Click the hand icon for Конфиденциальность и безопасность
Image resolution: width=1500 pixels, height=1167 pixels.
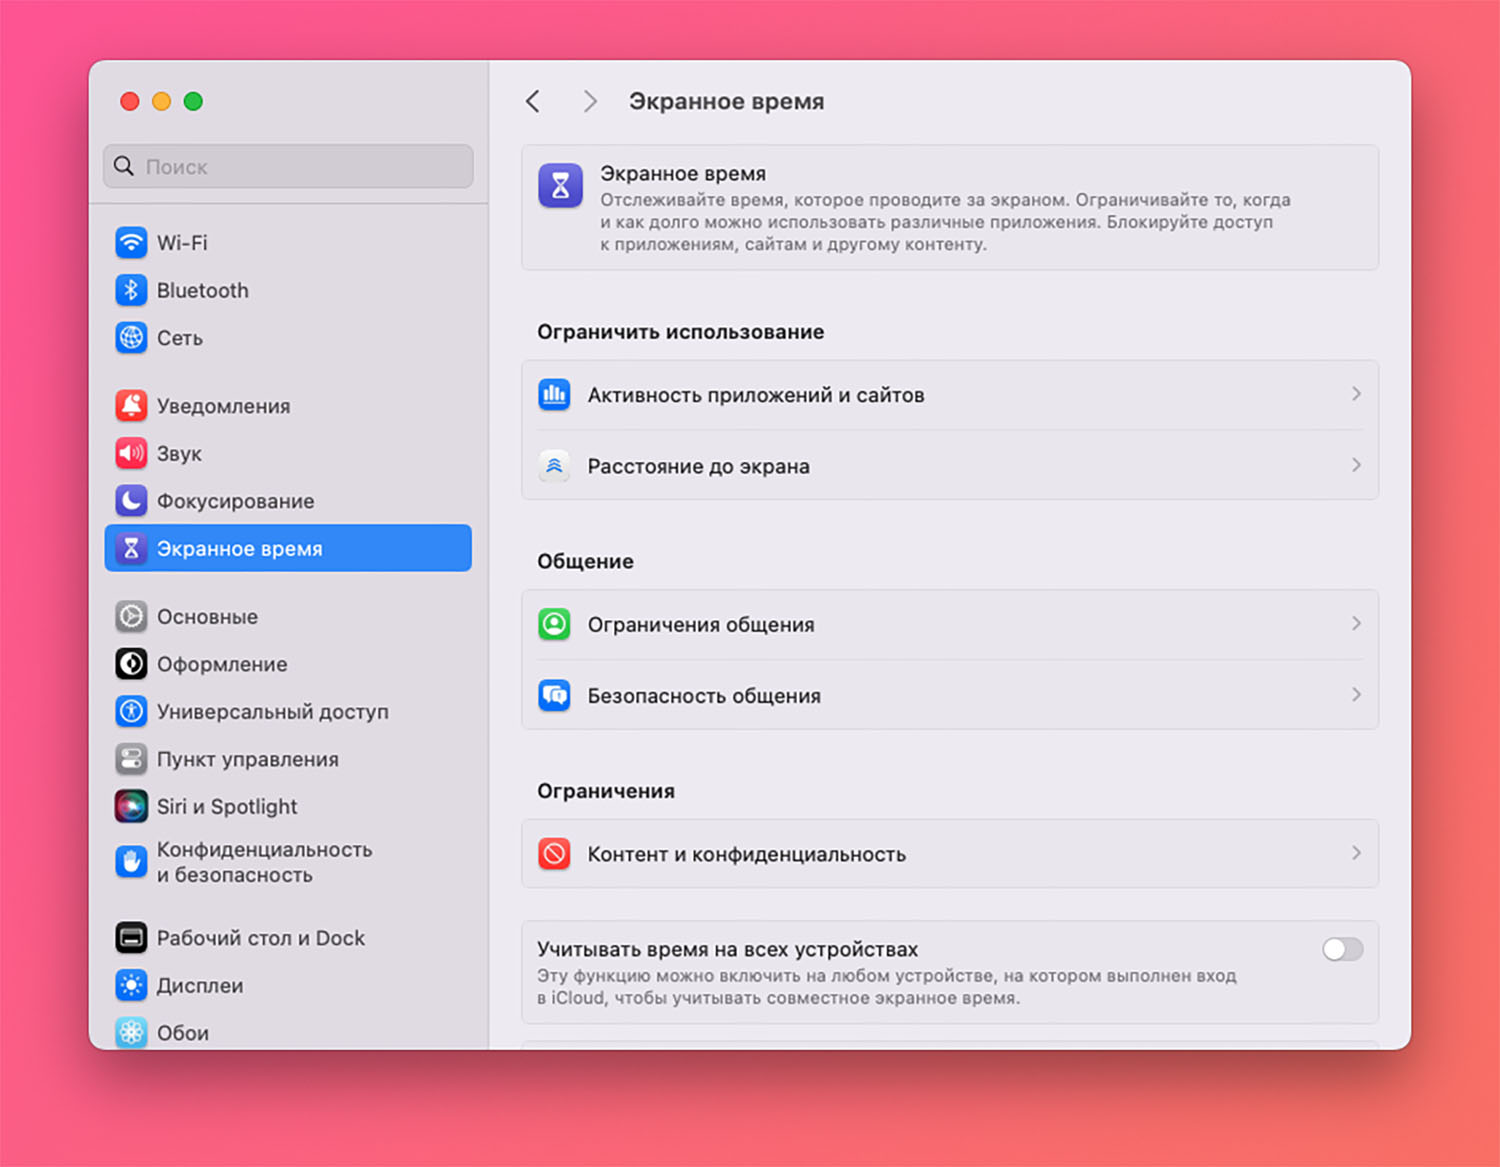click(131, 862)
